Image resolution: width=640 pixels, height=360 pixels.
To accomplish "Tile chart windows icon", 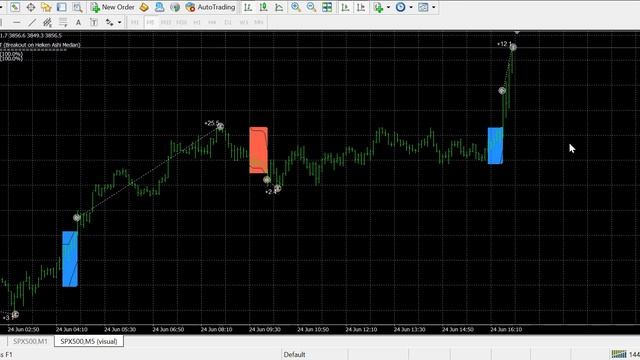I will click(327, 7).
